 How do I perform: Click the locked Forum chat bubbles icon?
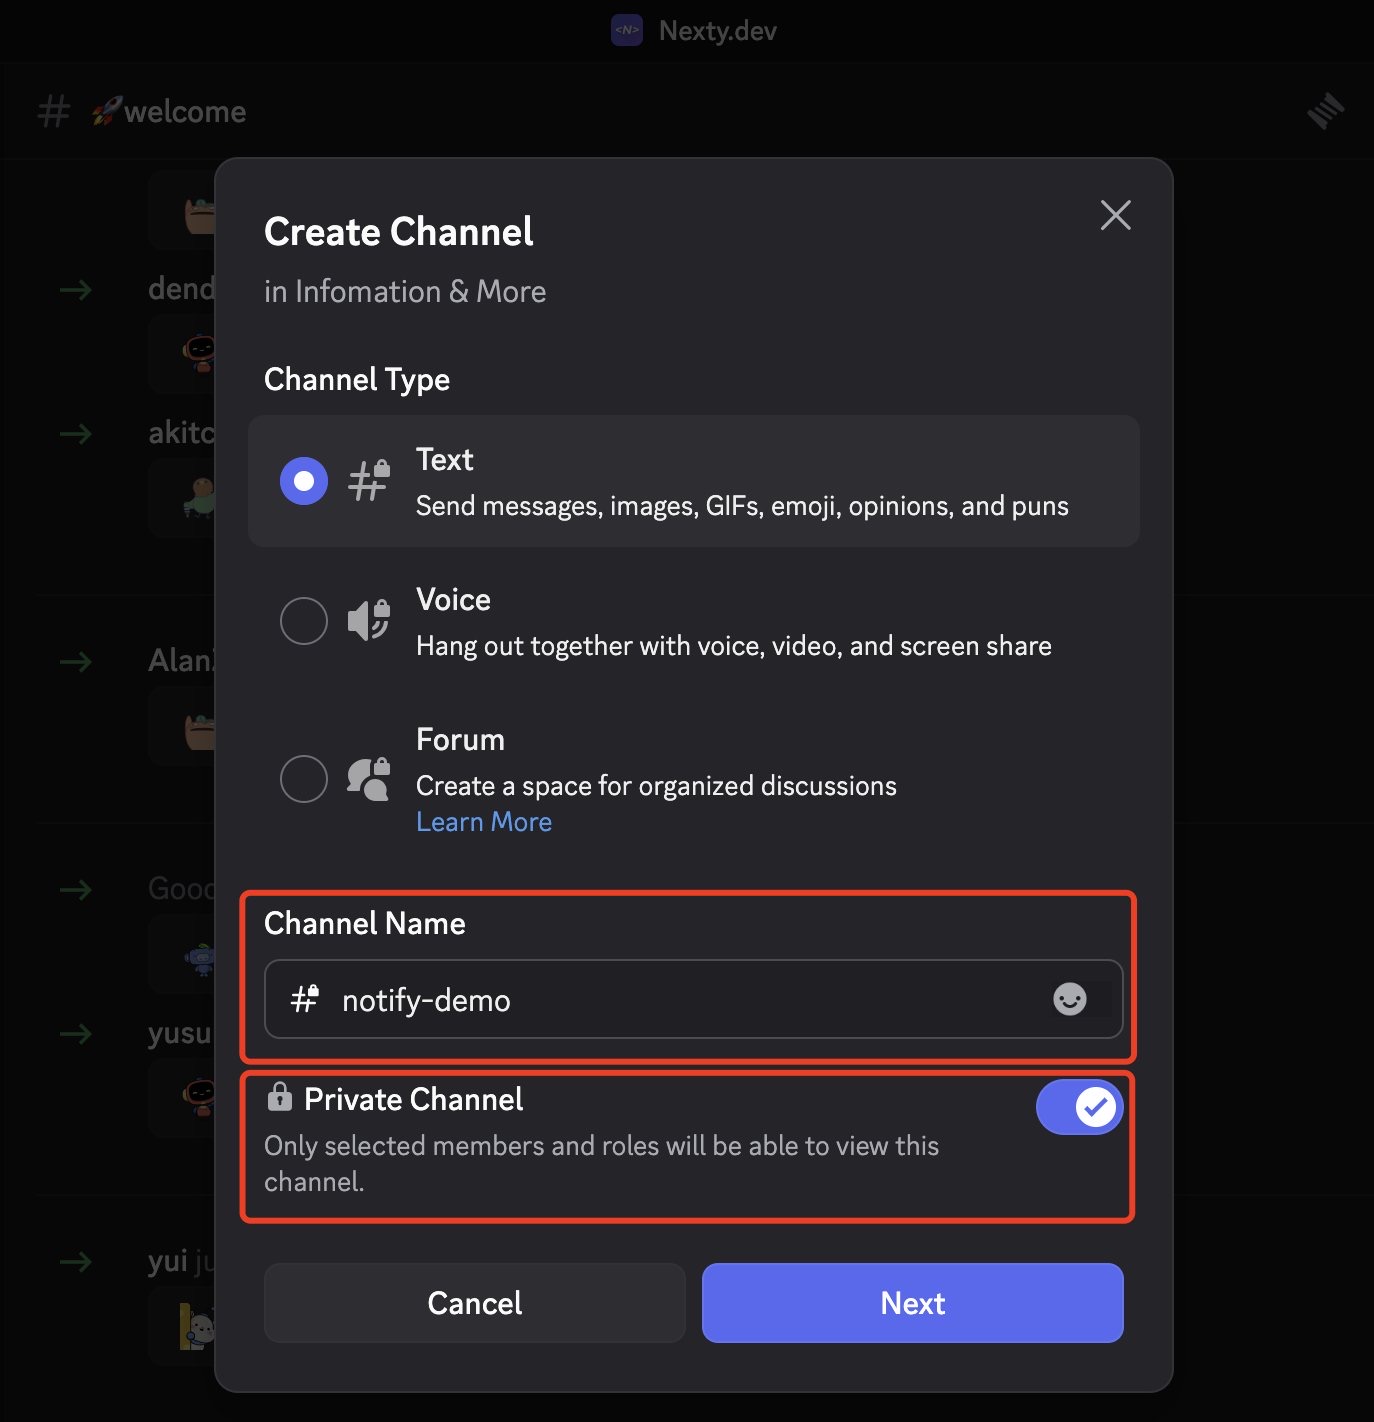[368, 779]
